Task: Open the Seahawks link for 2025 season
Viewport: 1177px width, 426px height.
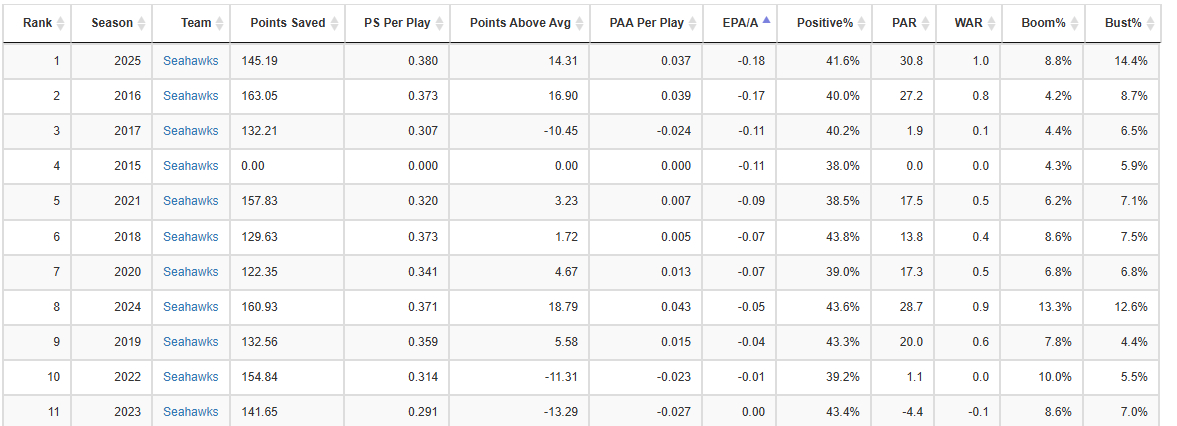Action: click(190, 61)
